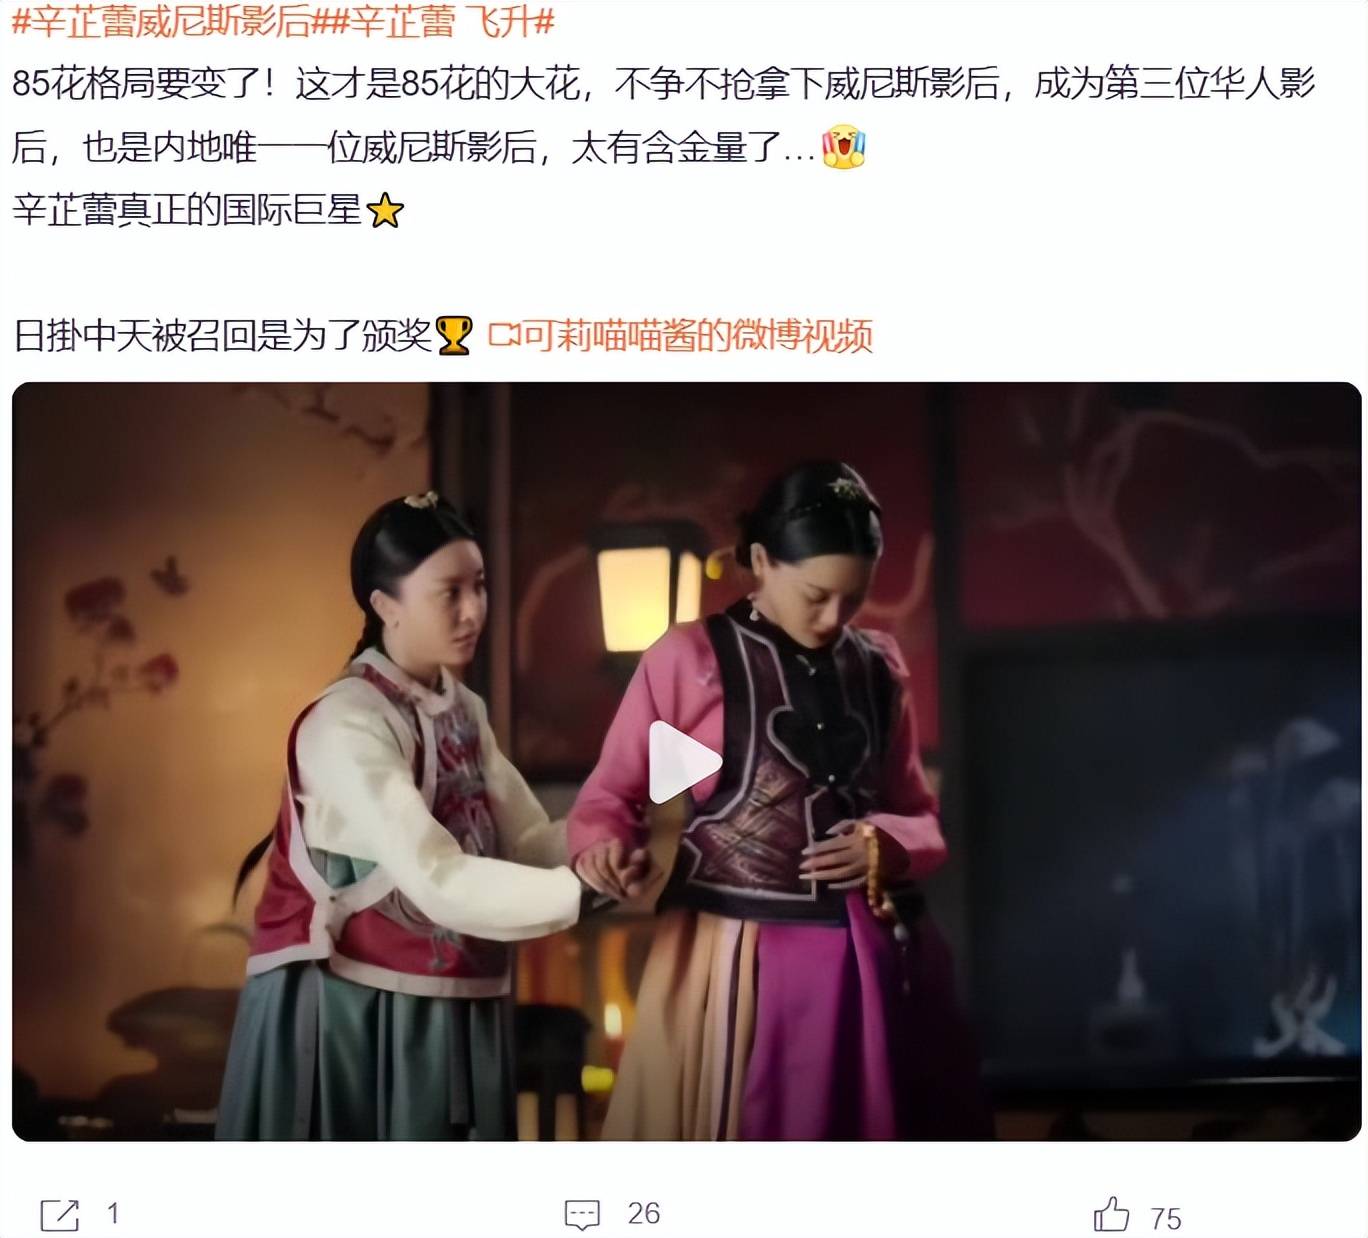This screenshot has height=1238, width=1368.
Task: Click the repost count 1
Action: (113, 1214)
